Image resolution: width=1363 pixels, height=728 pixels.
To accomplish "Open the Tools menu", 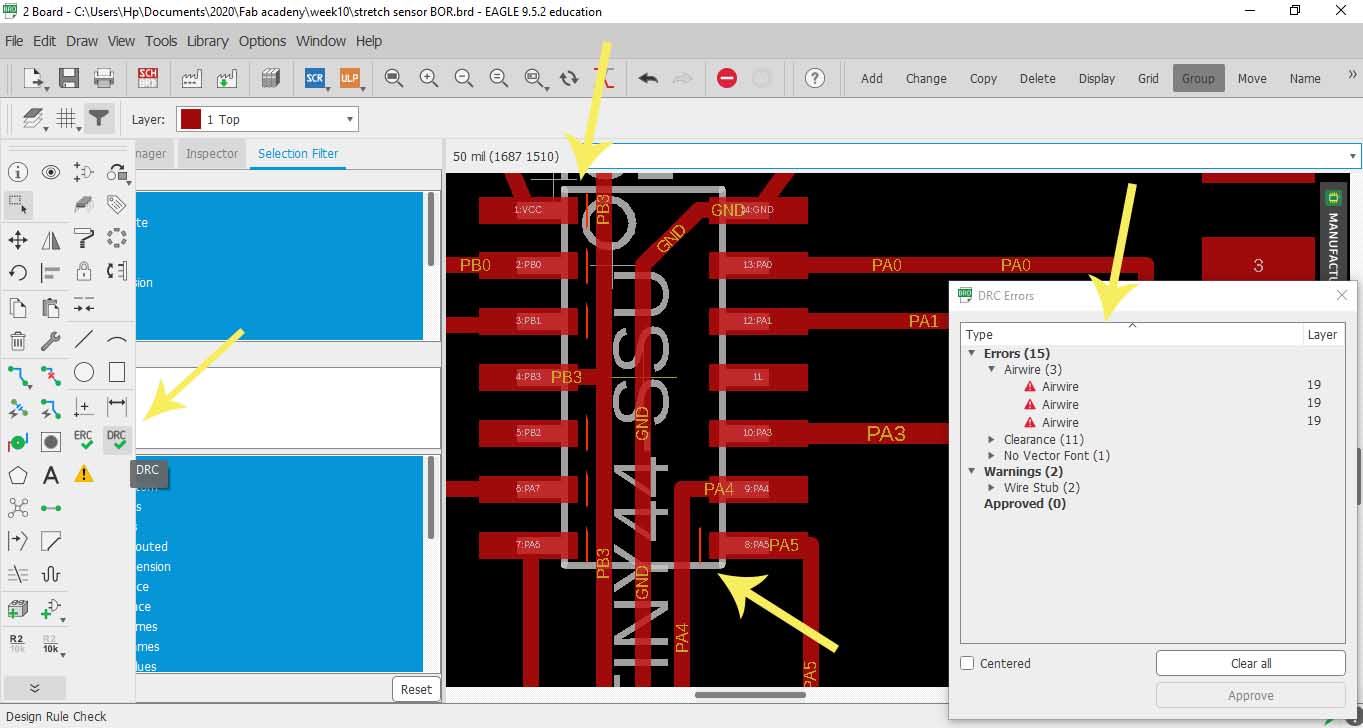I will tap(161, 41).
